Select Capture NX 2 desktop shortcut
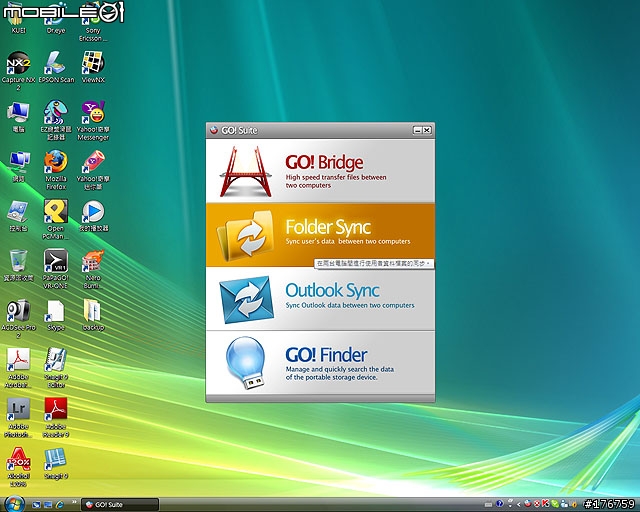Image resolution: width=640 pixels, height=512 pixels. click(x=18, y=71)
